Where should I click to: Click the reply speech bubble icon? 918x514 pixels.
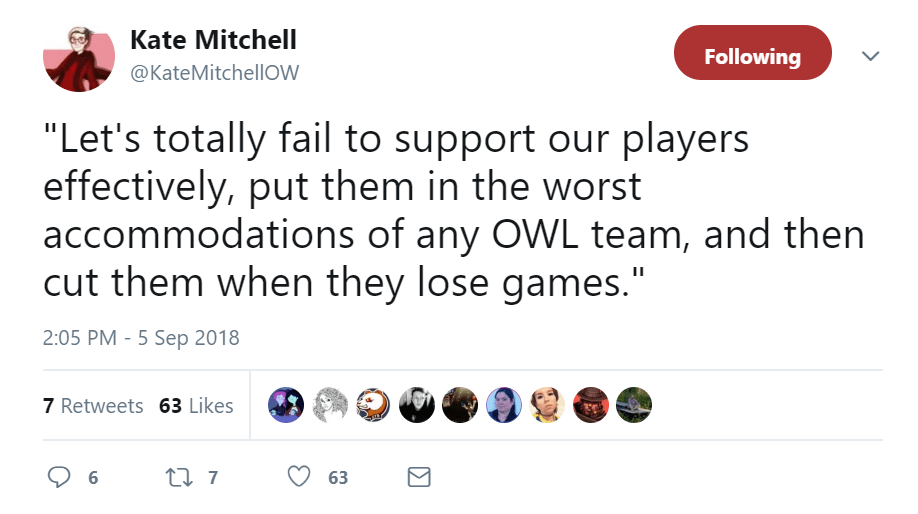point(60,478)
